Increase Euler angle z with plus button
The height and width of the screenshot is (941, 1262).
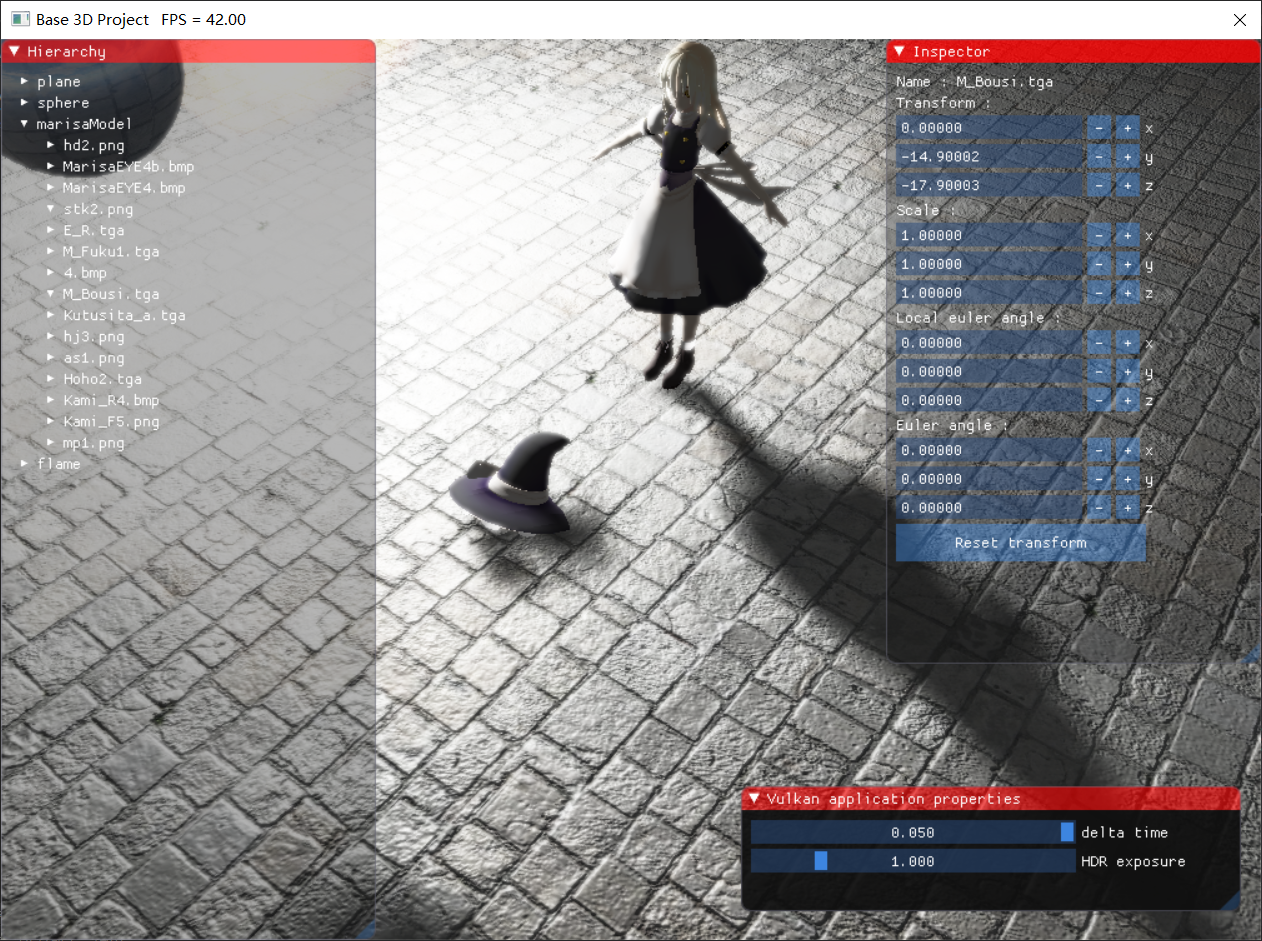coord(1127,508)
